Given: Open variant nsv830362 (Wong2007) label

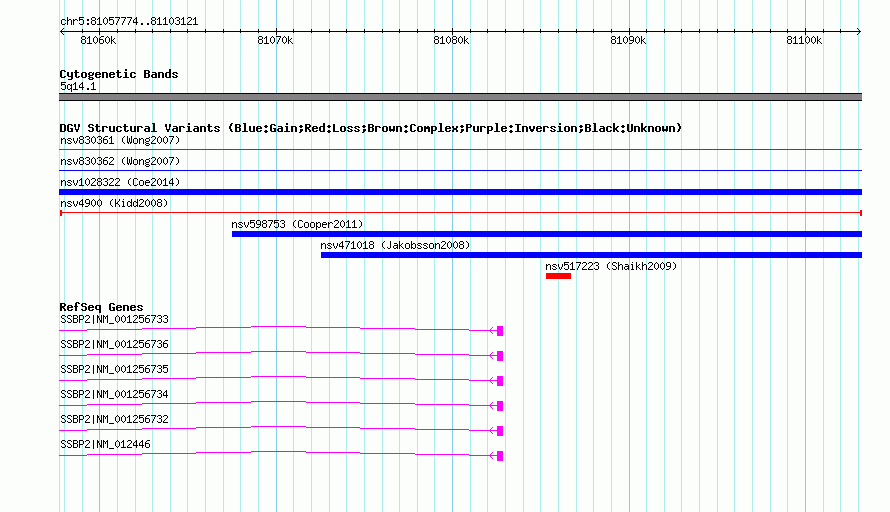Looking at the screenshot, I should pos(120,161).
